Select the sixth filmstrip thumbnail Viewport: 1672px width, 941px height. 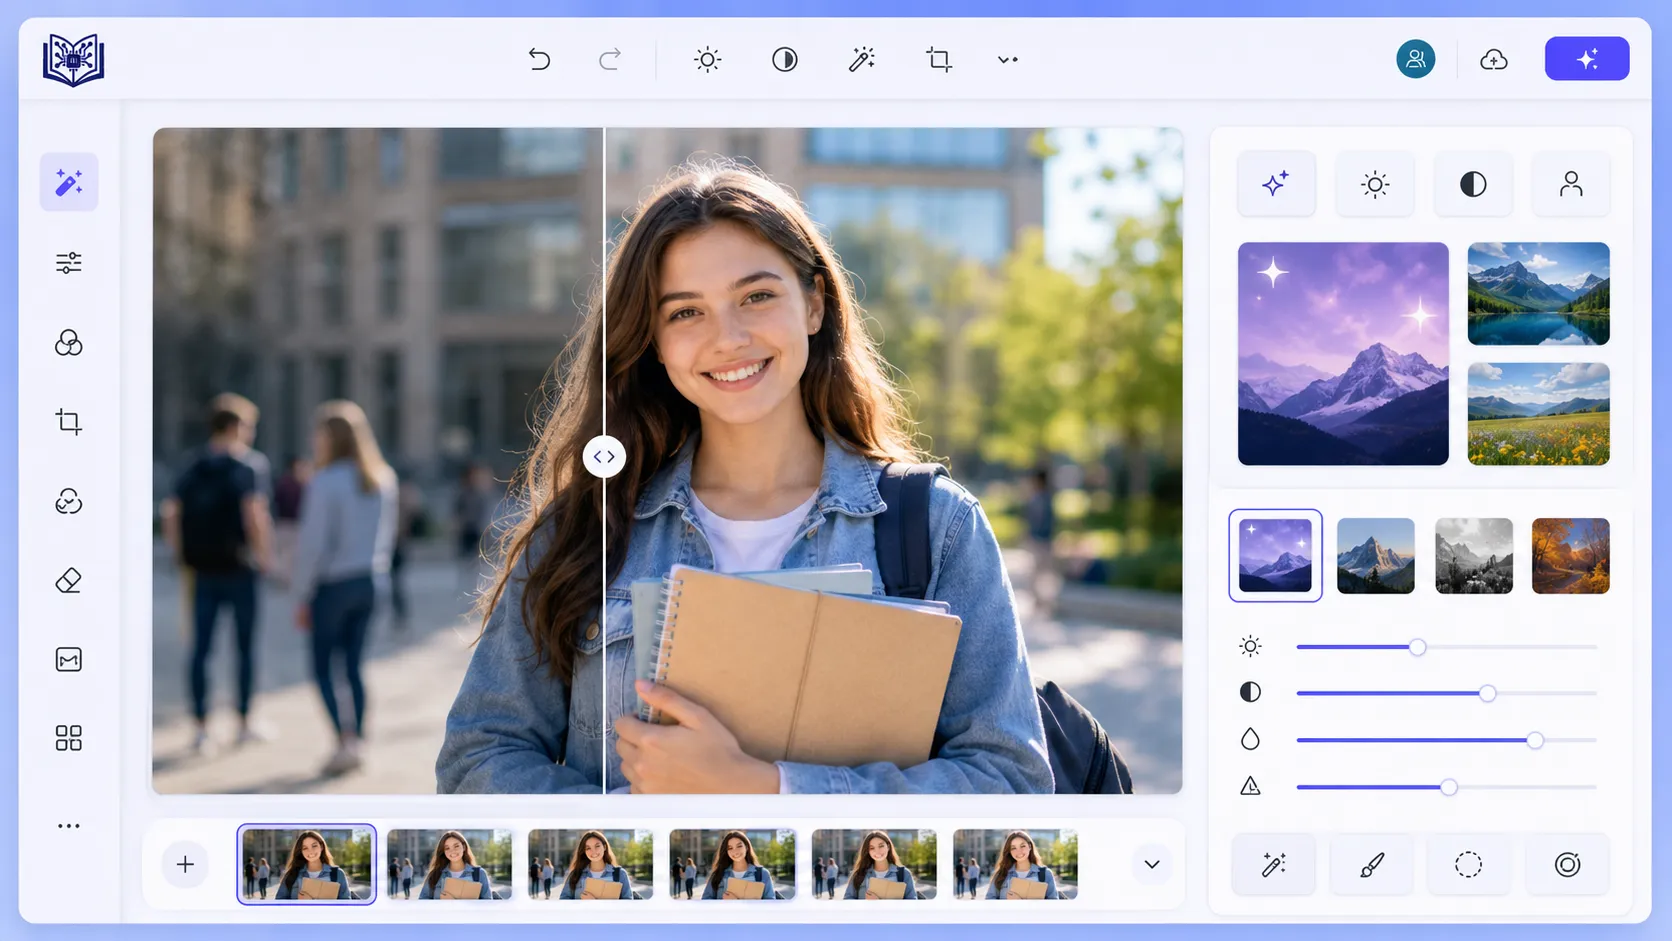click(1016, 865)
